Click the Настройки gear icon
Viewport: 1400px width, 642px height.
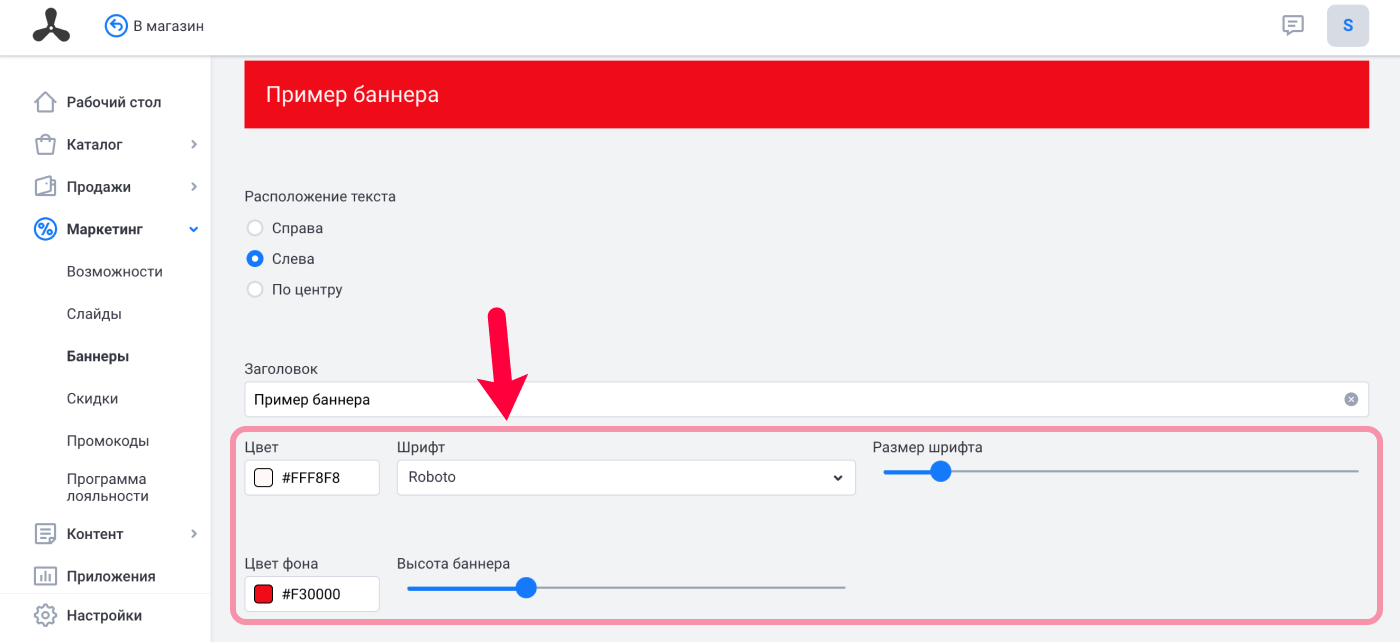coord(45,615)
